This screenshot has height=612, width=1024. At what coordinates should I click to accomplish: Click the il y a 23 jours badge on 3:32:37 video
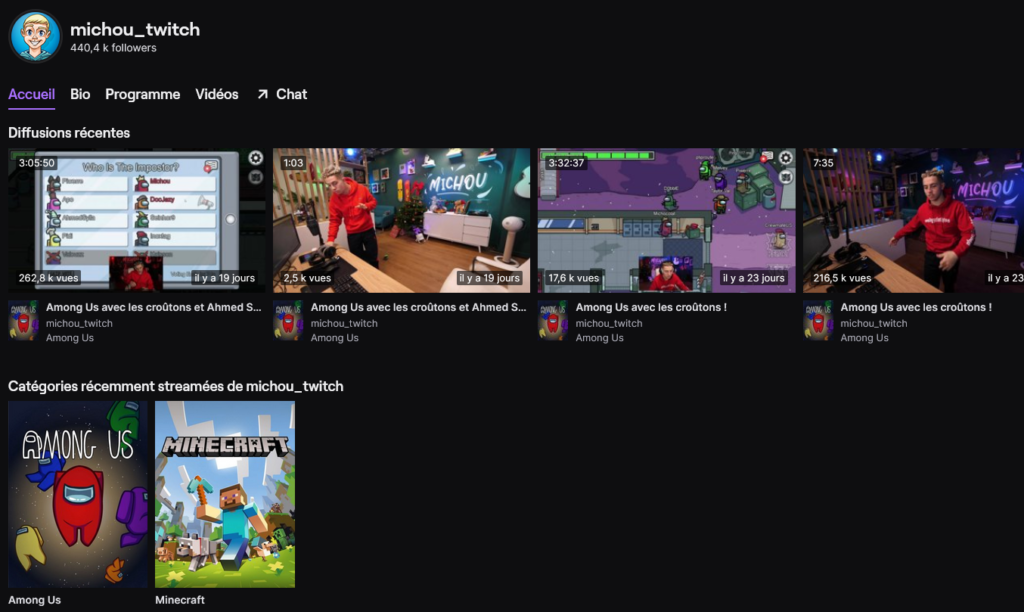pyautogui.click(x=754, y=278)
